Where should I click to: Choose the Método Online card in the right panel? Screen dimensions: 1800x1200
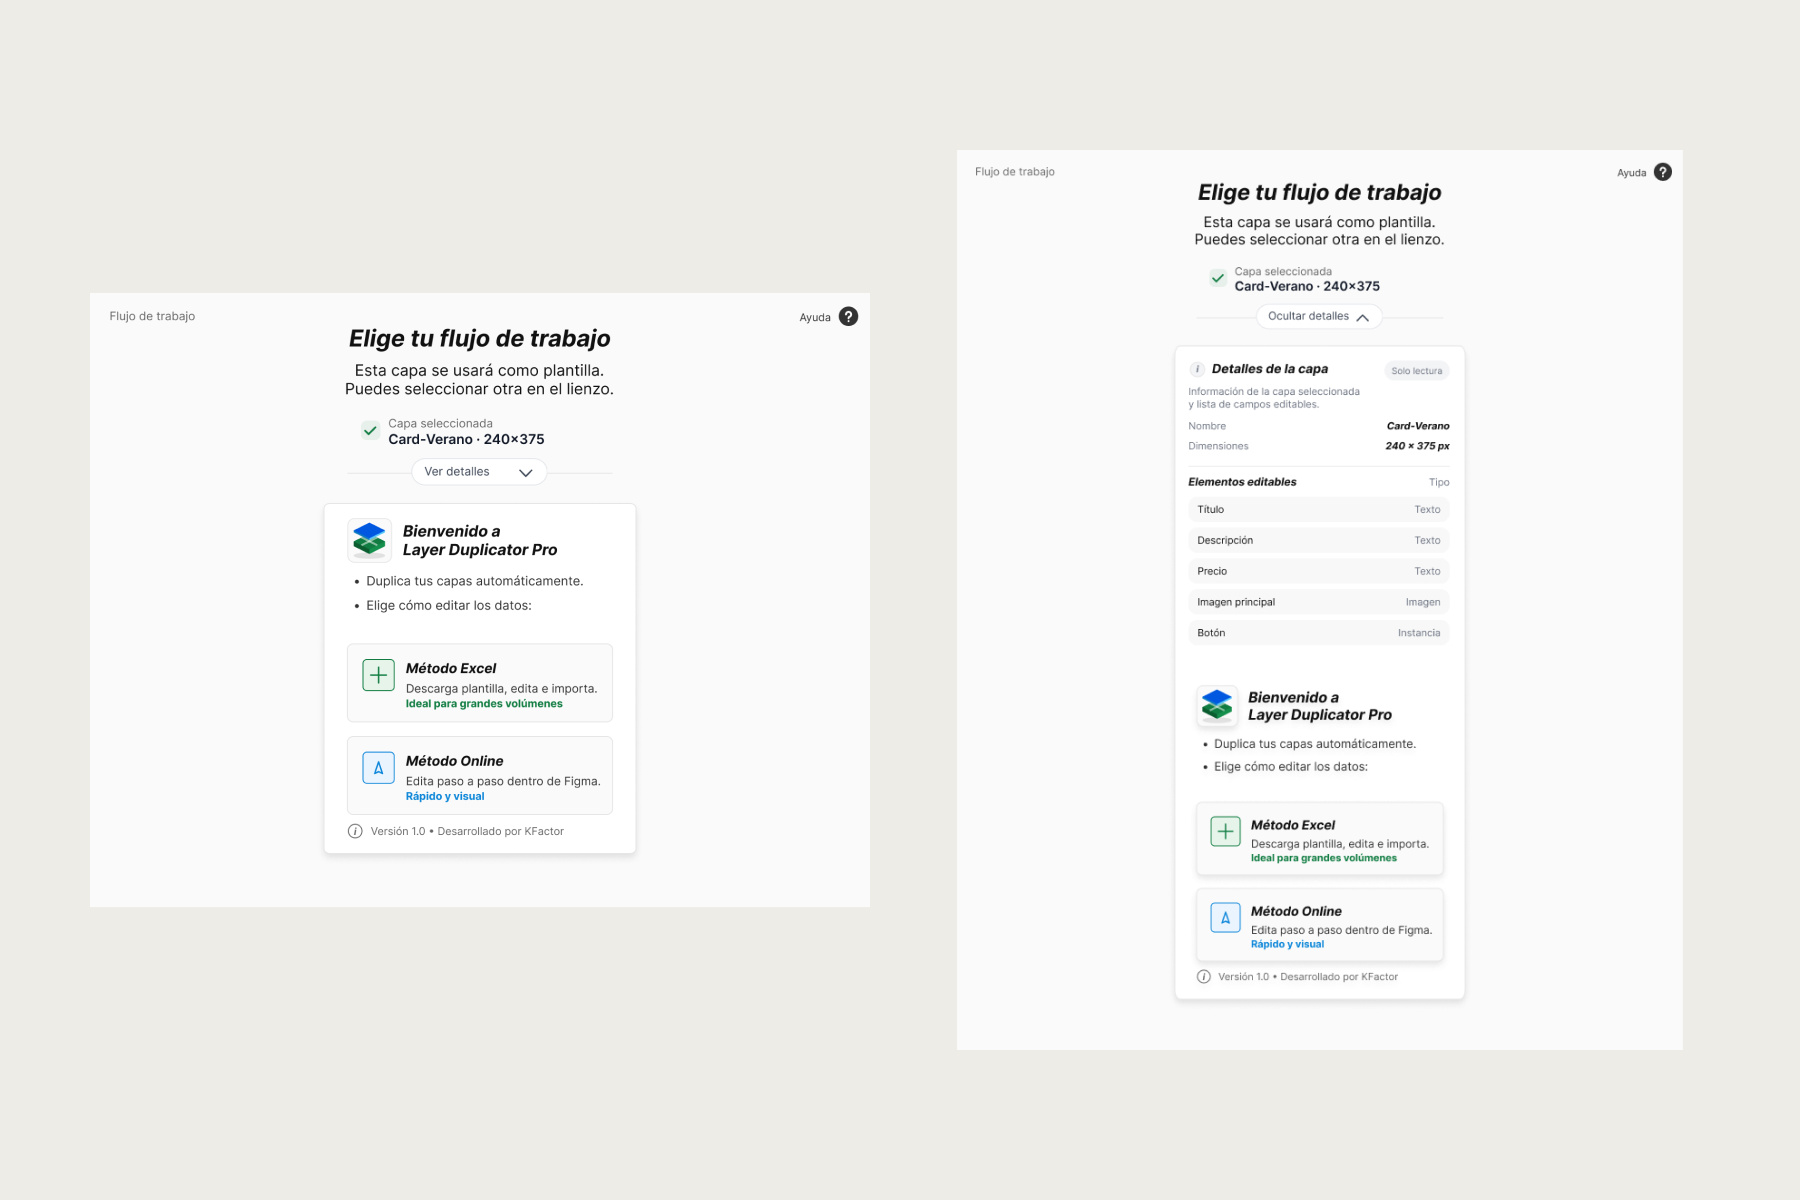[1320, 925]
